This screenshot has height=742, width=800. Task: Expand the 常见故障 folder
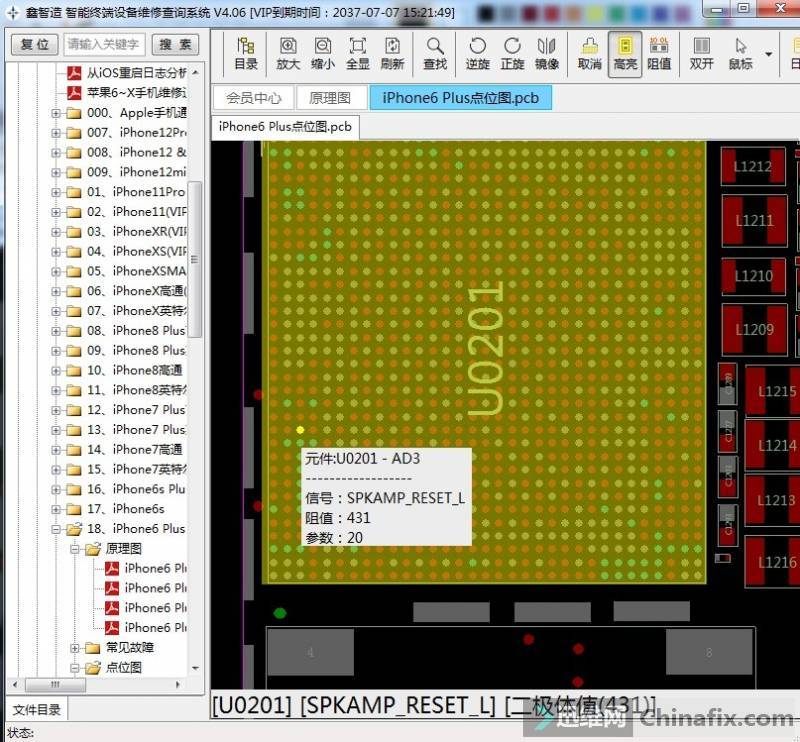76,648
